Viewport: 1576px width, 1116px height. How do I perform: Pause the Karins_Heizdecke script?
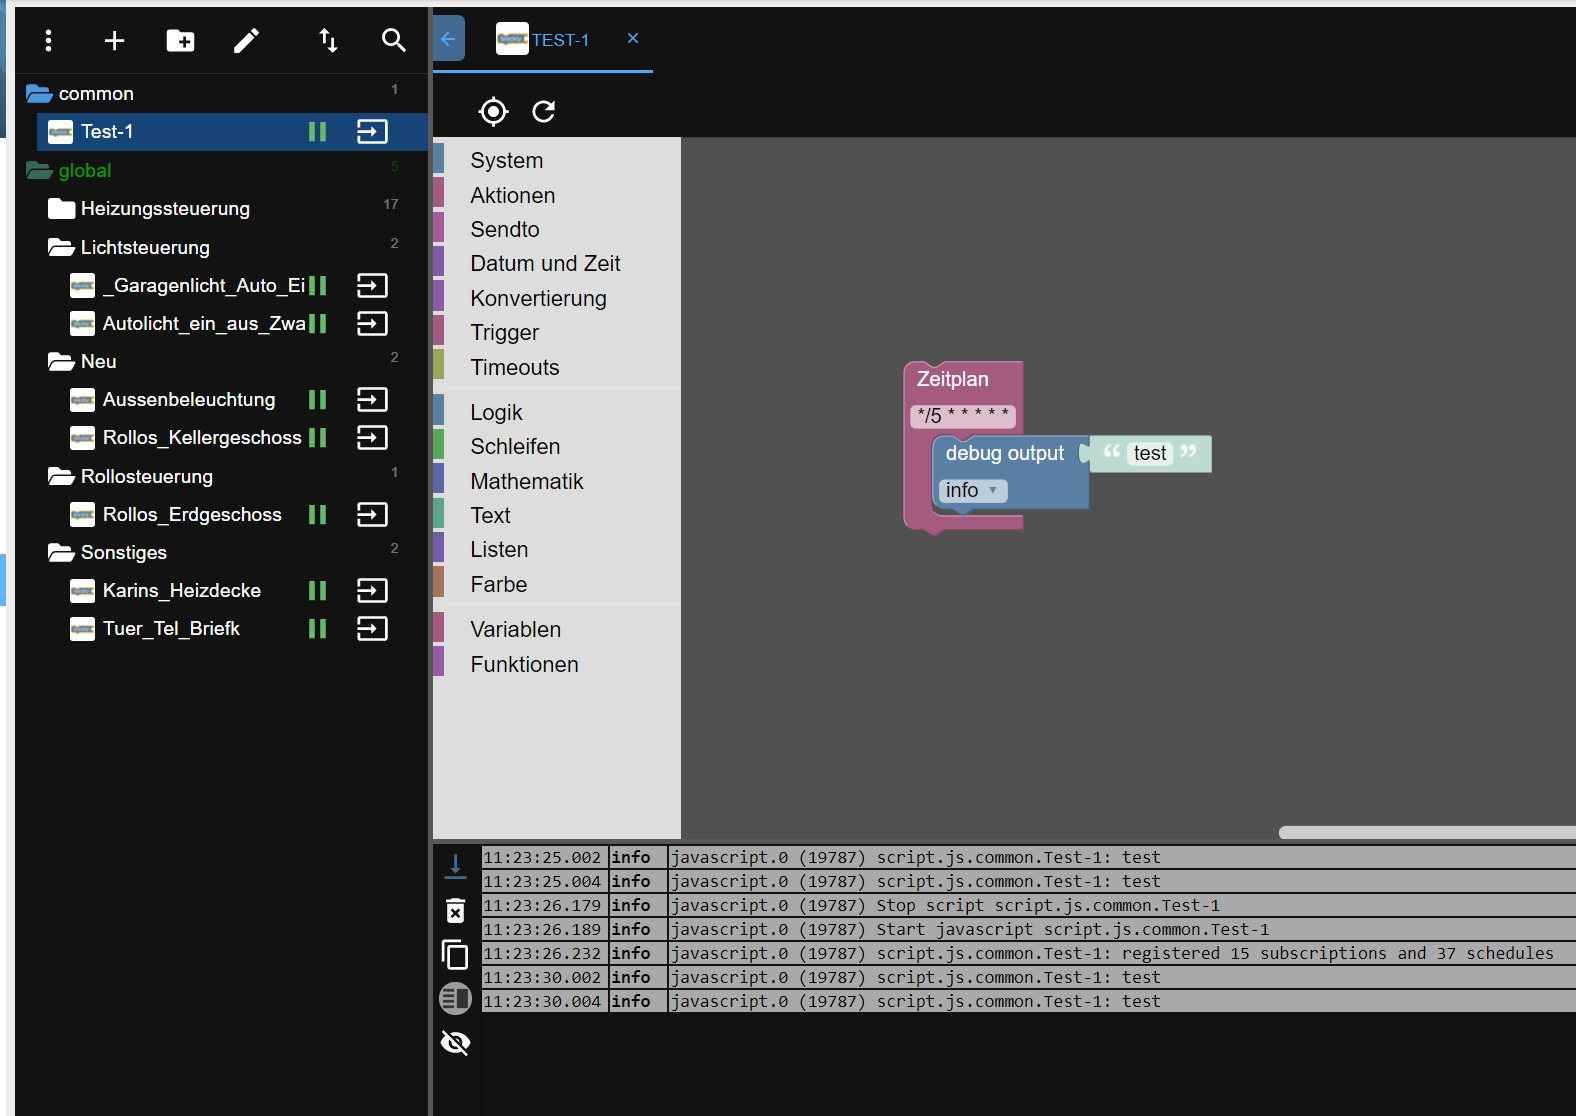pyautogui.click(x=318, y=591)
